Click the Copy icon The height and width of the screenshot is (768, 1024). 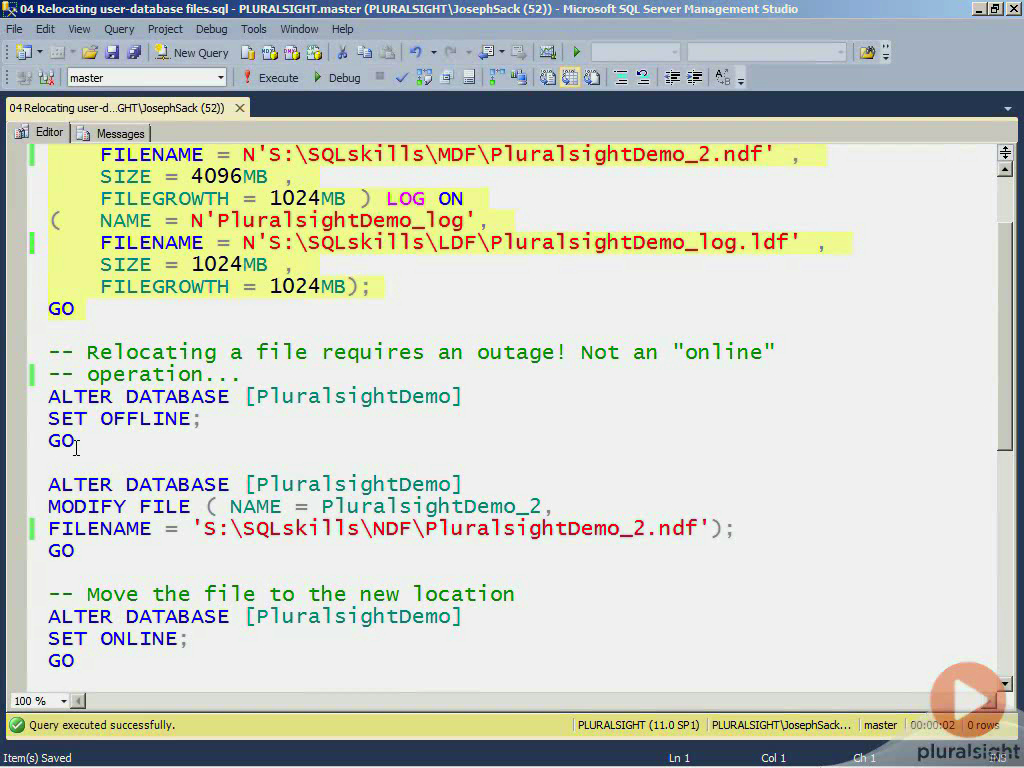364,52
